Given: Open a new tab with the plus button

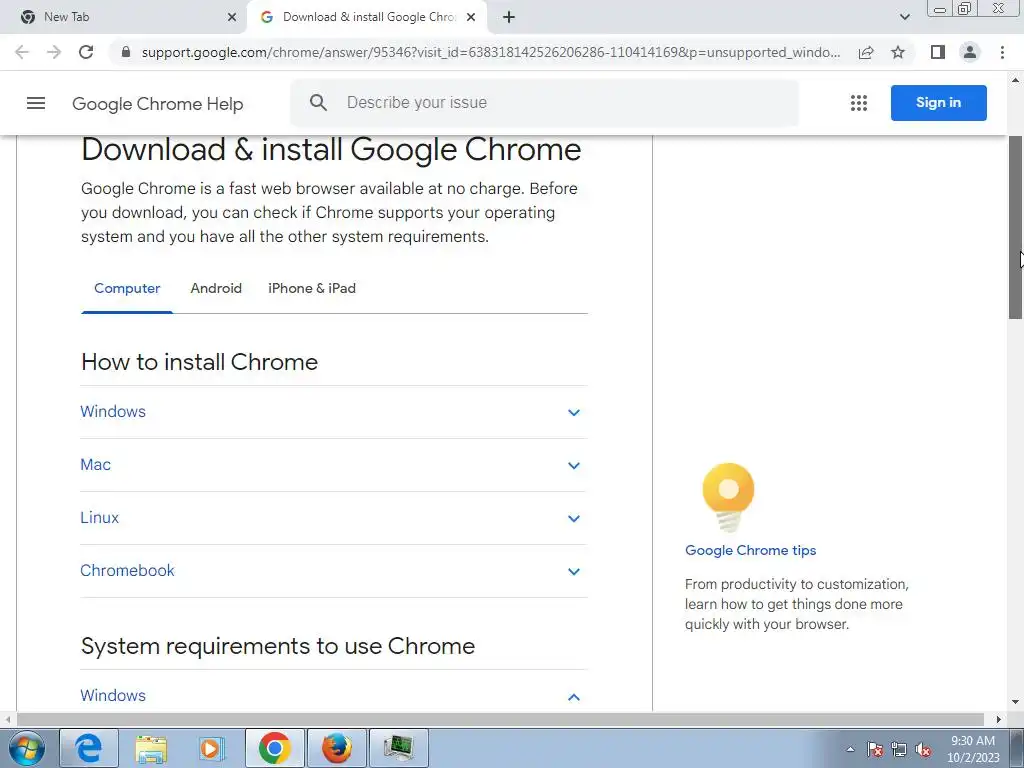Looking at the screenshot, I should coord(509,17).
